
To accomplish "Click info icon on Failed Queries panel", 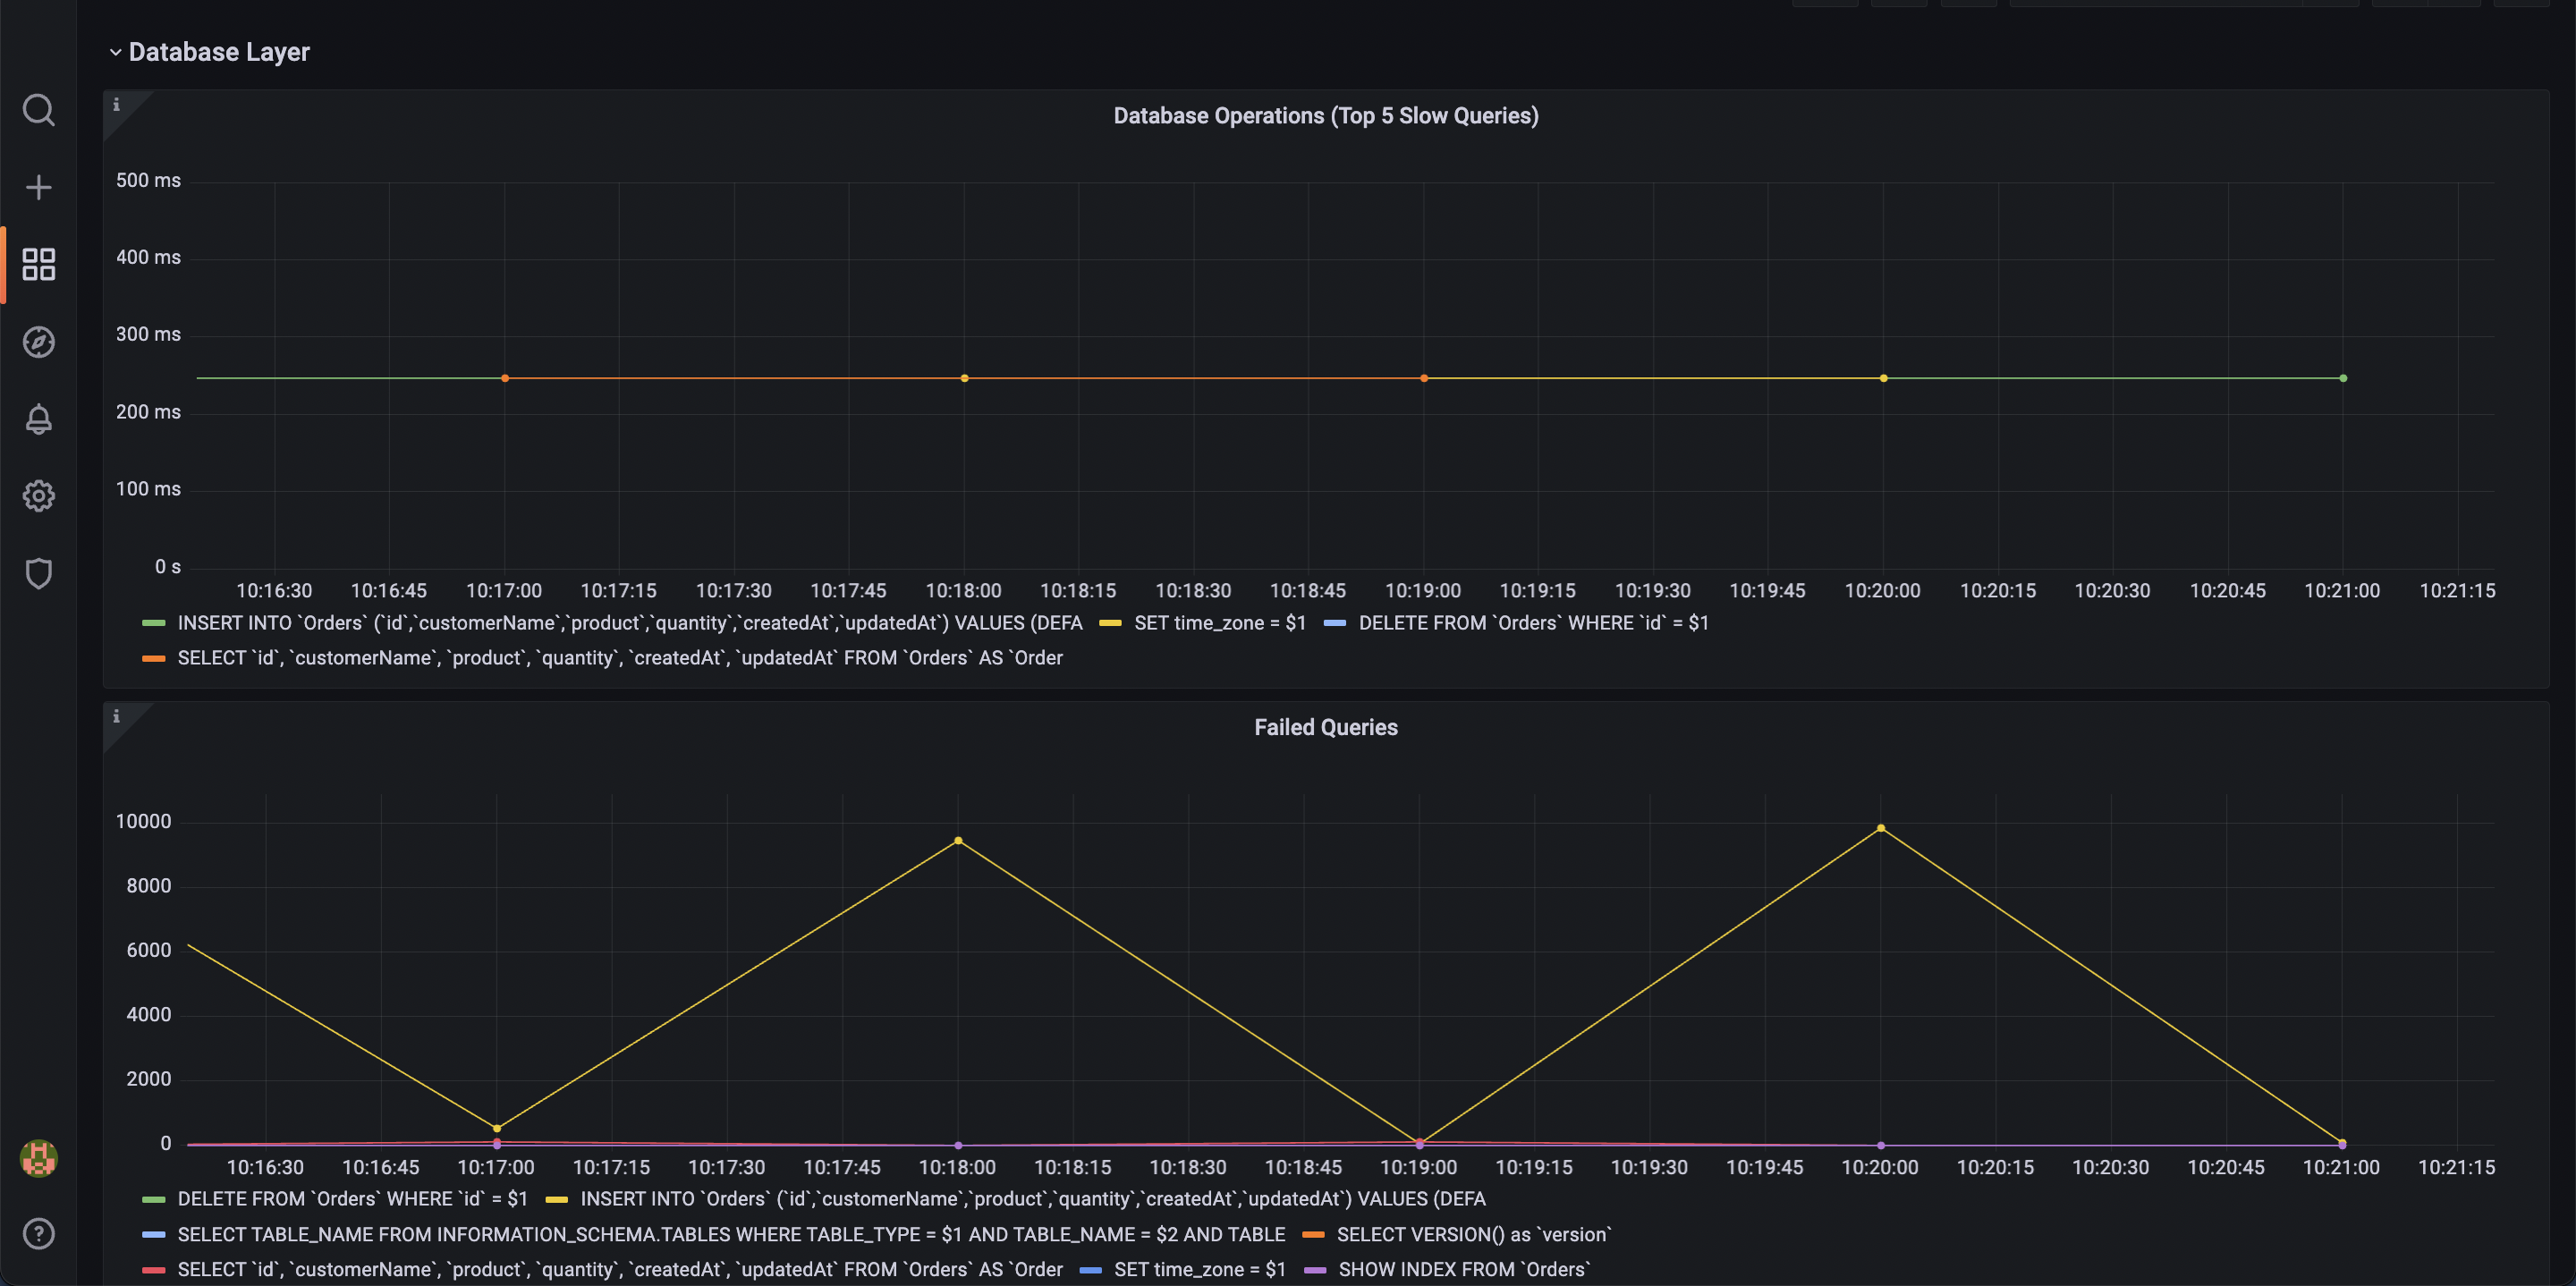I will coord(116,716).
